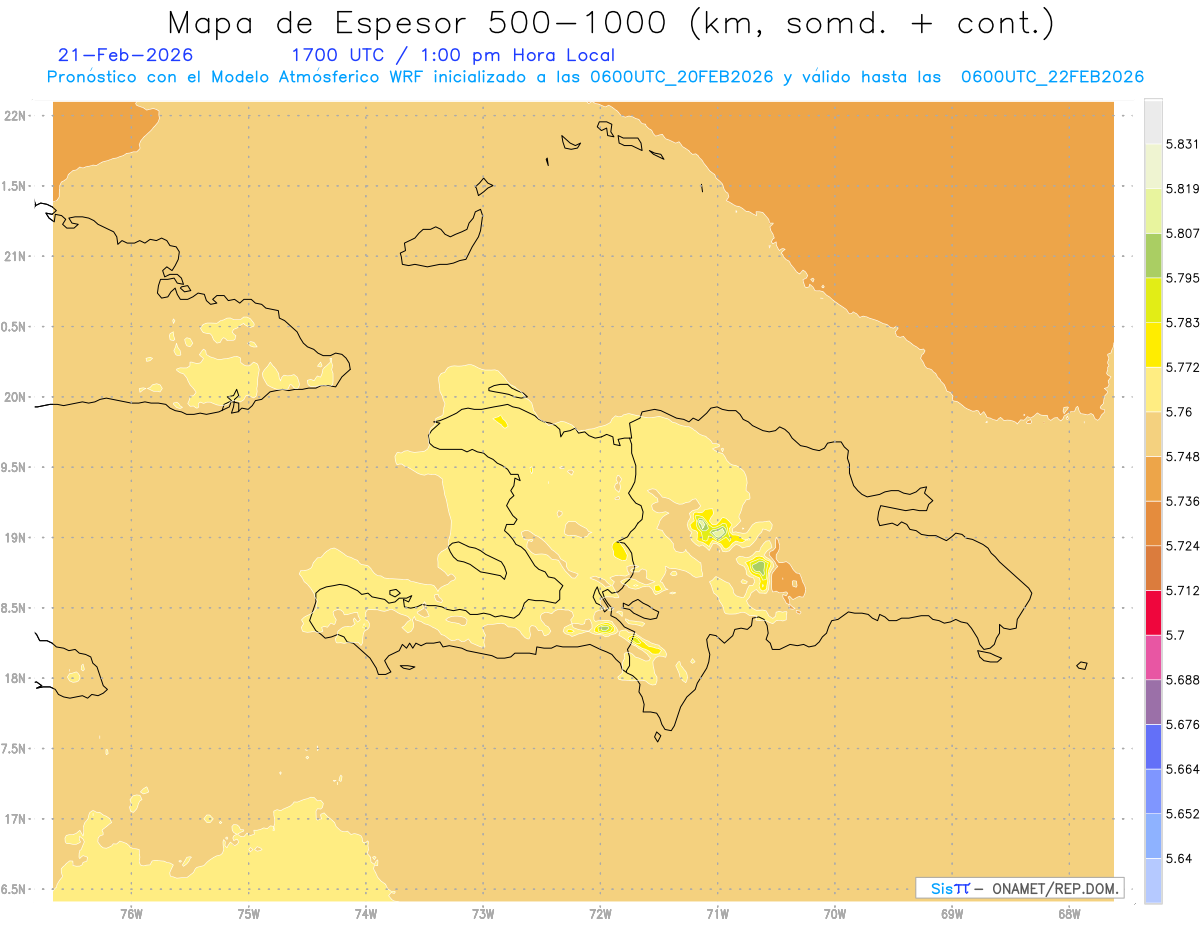Click the legend value 5.712

pyautogui.click(x=1182, y=591)
